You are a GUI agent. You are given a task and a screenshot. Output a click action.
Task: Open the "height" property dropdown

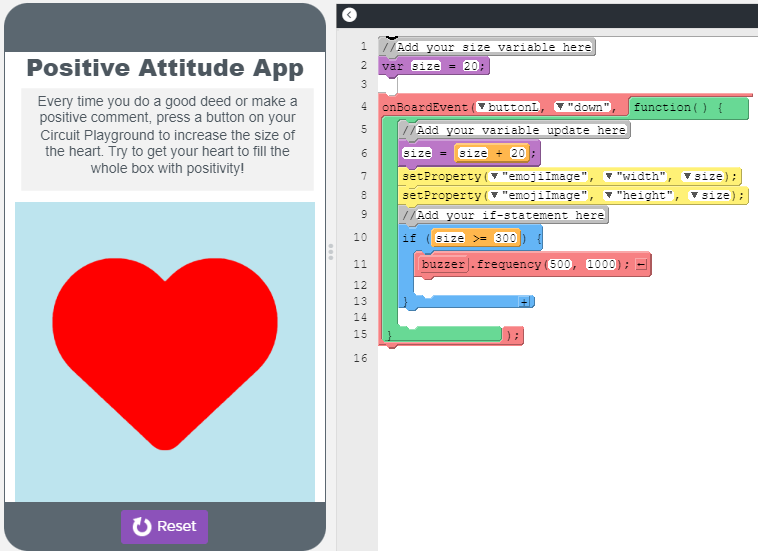point(609,195)
